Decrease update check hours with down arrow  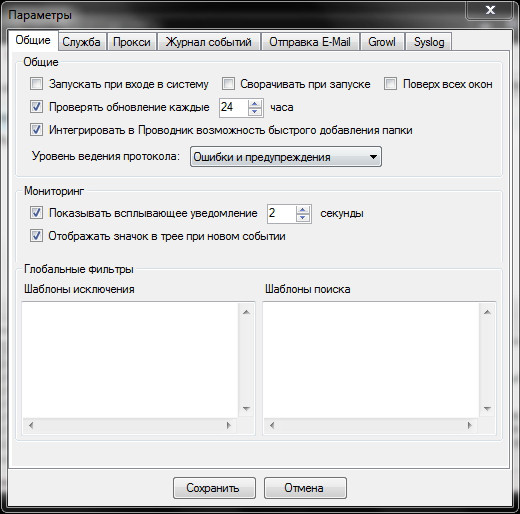pyautogui.click(x=255, y=112)
